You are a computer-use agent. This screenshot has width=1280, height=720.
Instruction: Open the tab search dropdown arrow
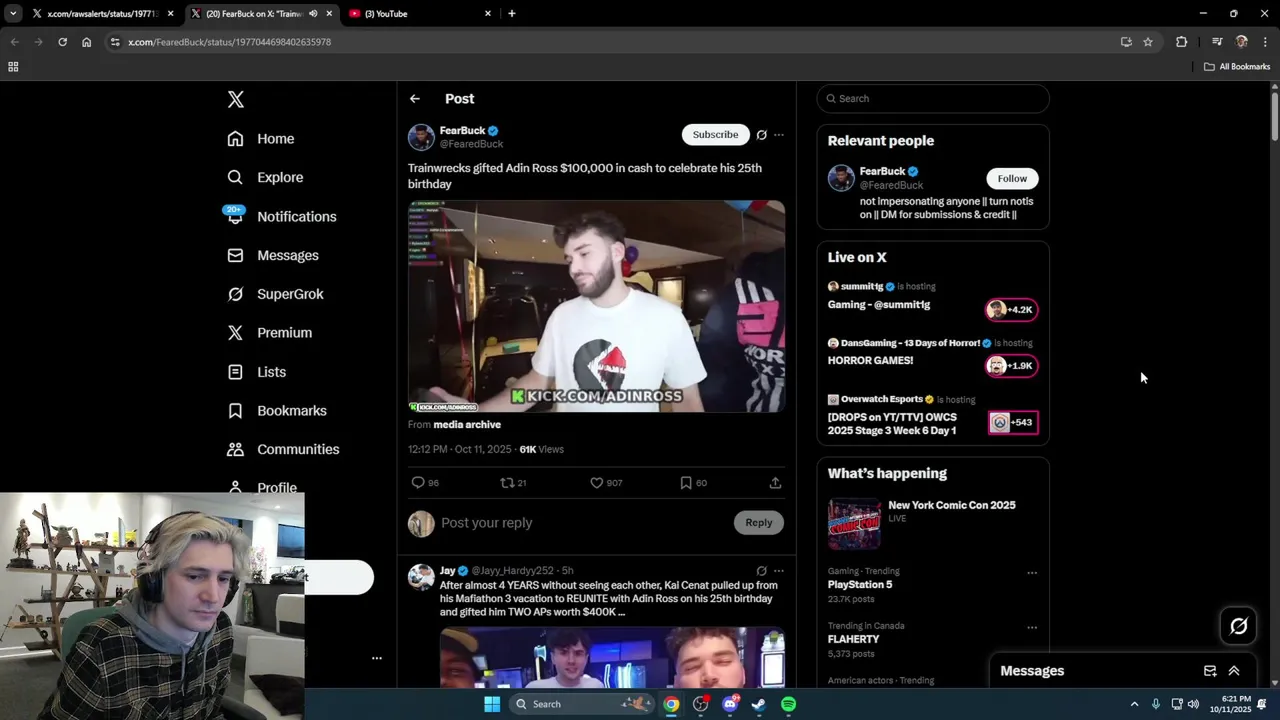coord(13,14)
